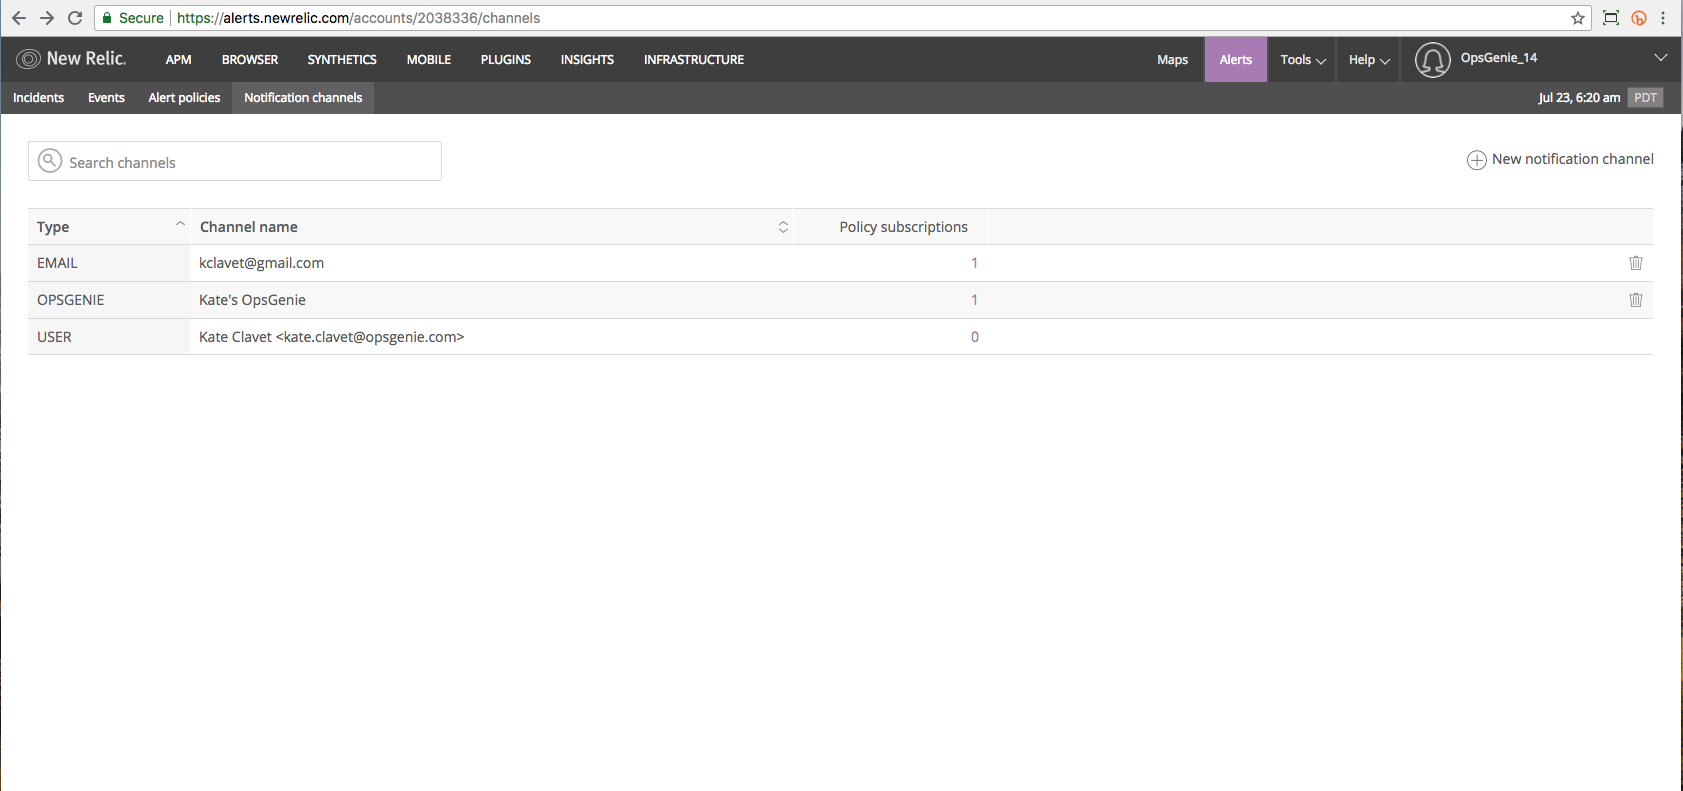This screenshot has height=791, width=1683.
Task: Open the Alert policies tab
Action: tap(184, 98)
